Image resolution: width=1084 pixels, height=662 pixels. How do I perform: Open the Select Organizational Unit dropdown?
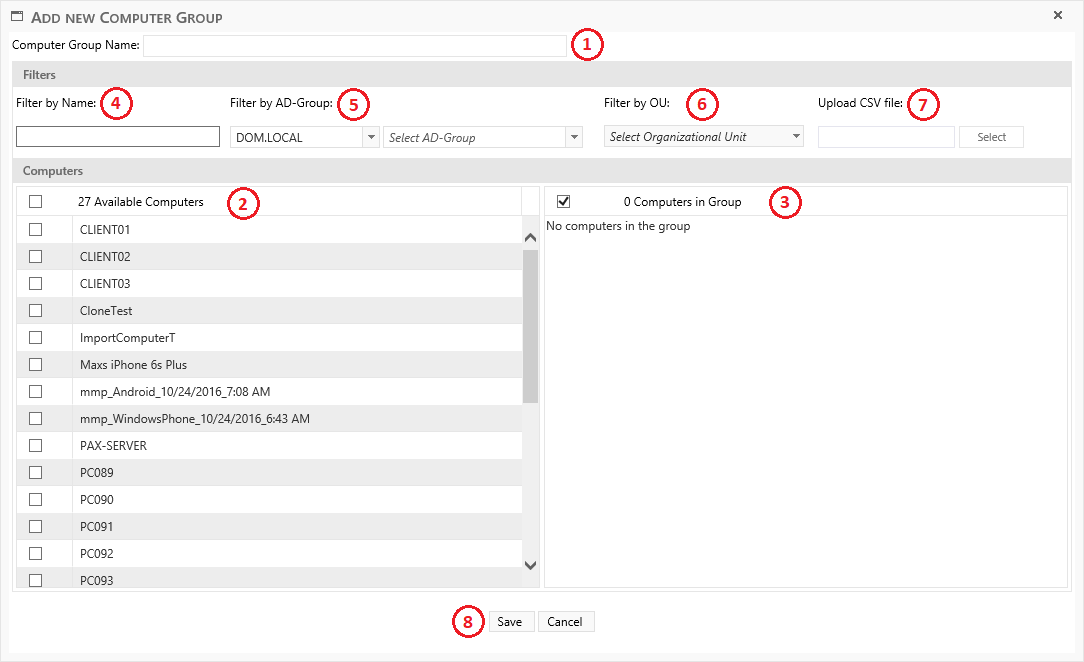pyautogui.click(x=795, y=137)
